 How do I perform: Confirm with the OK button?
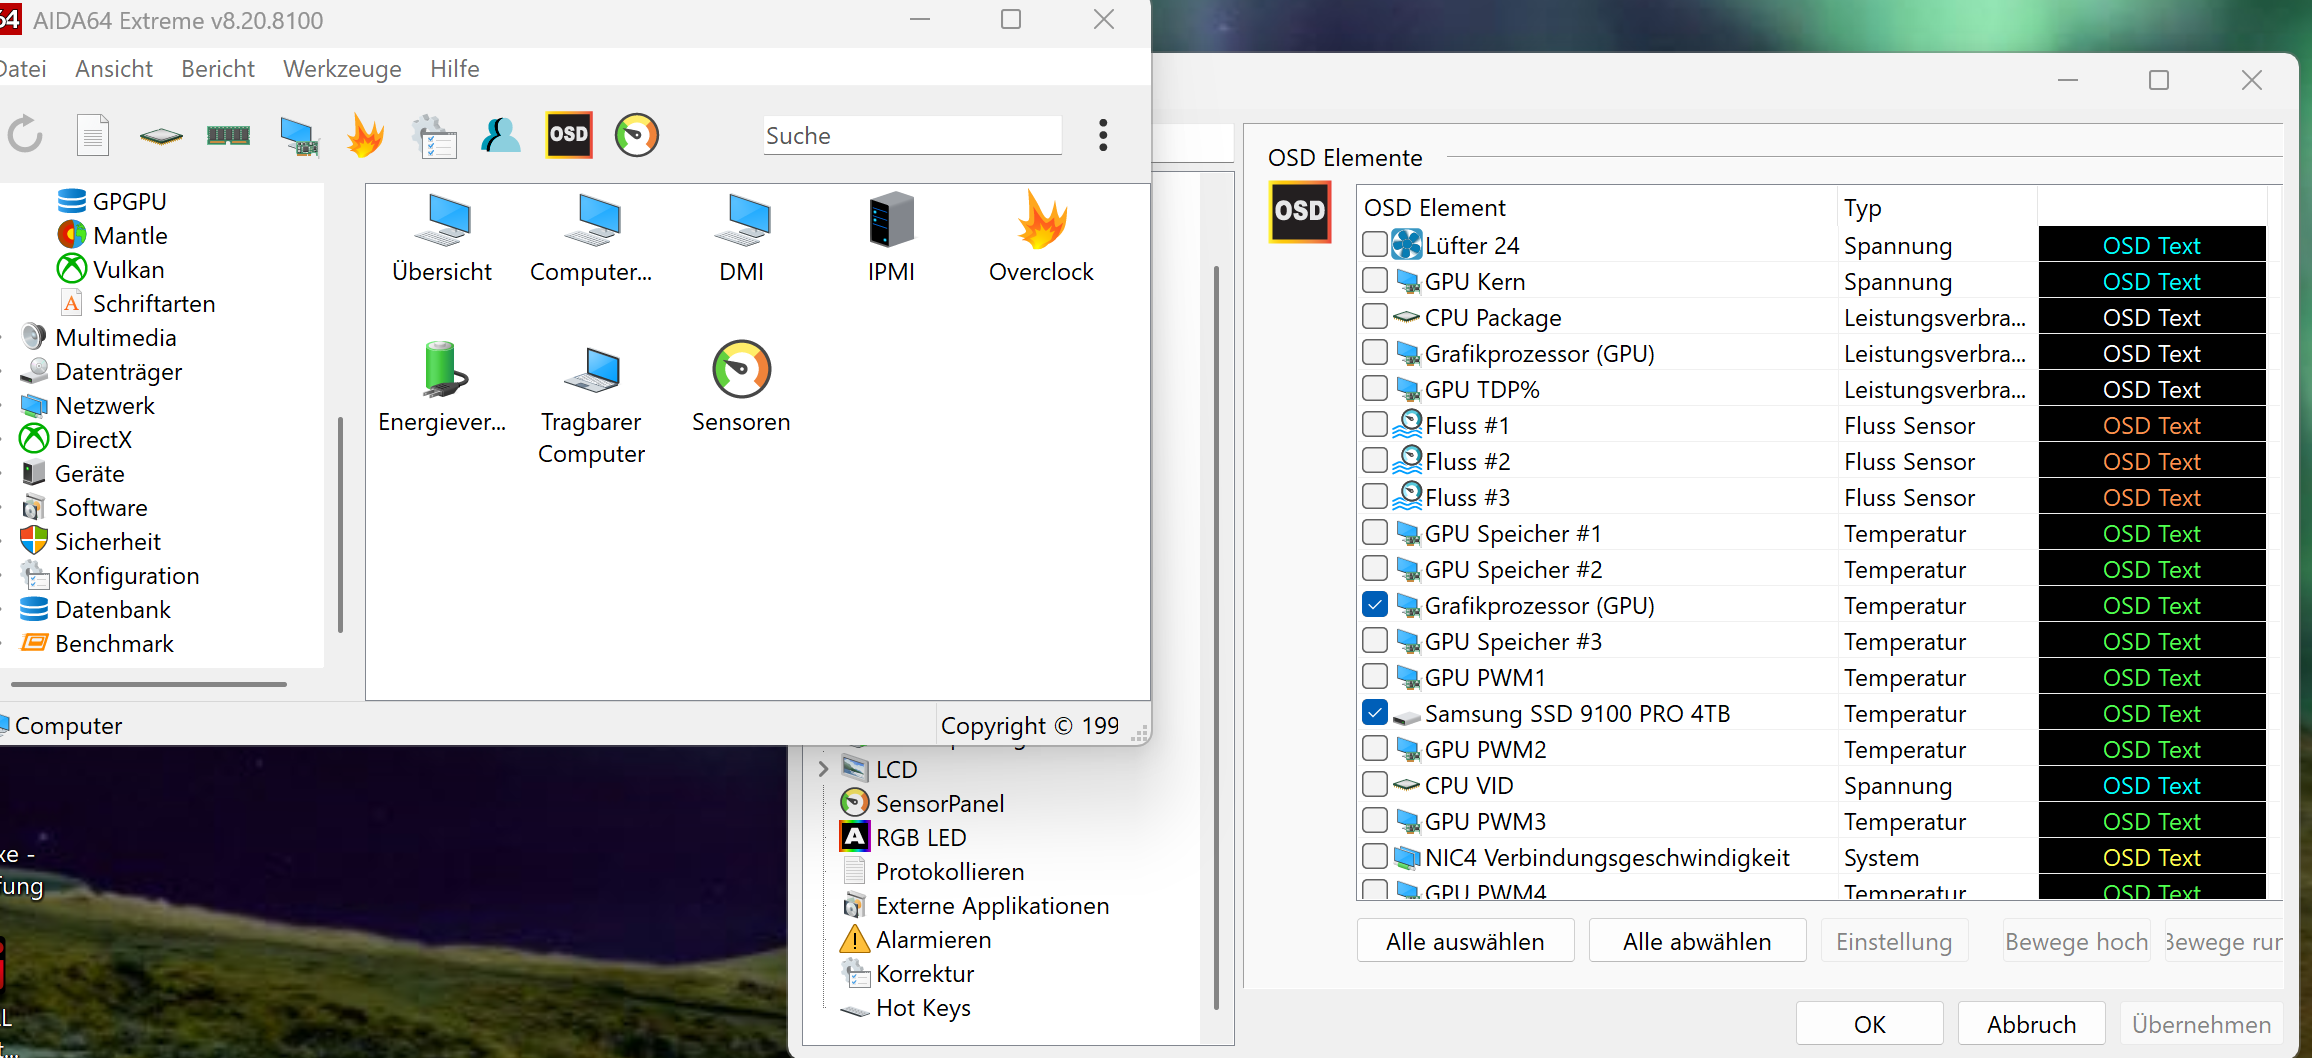(x=1869, y=1024)
